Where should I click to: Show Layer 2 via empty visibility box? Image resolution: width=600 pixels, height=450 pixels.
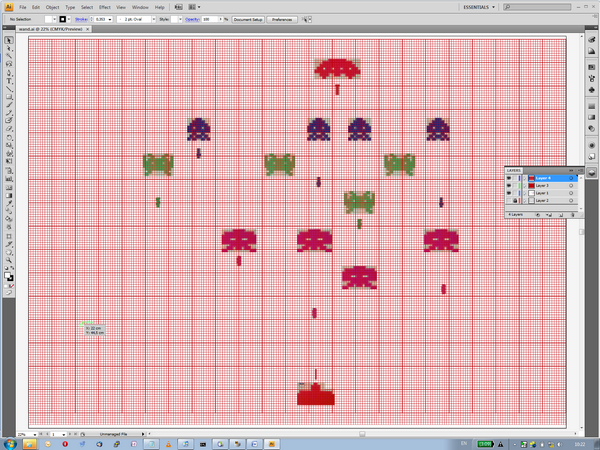[x=509, y=201]
